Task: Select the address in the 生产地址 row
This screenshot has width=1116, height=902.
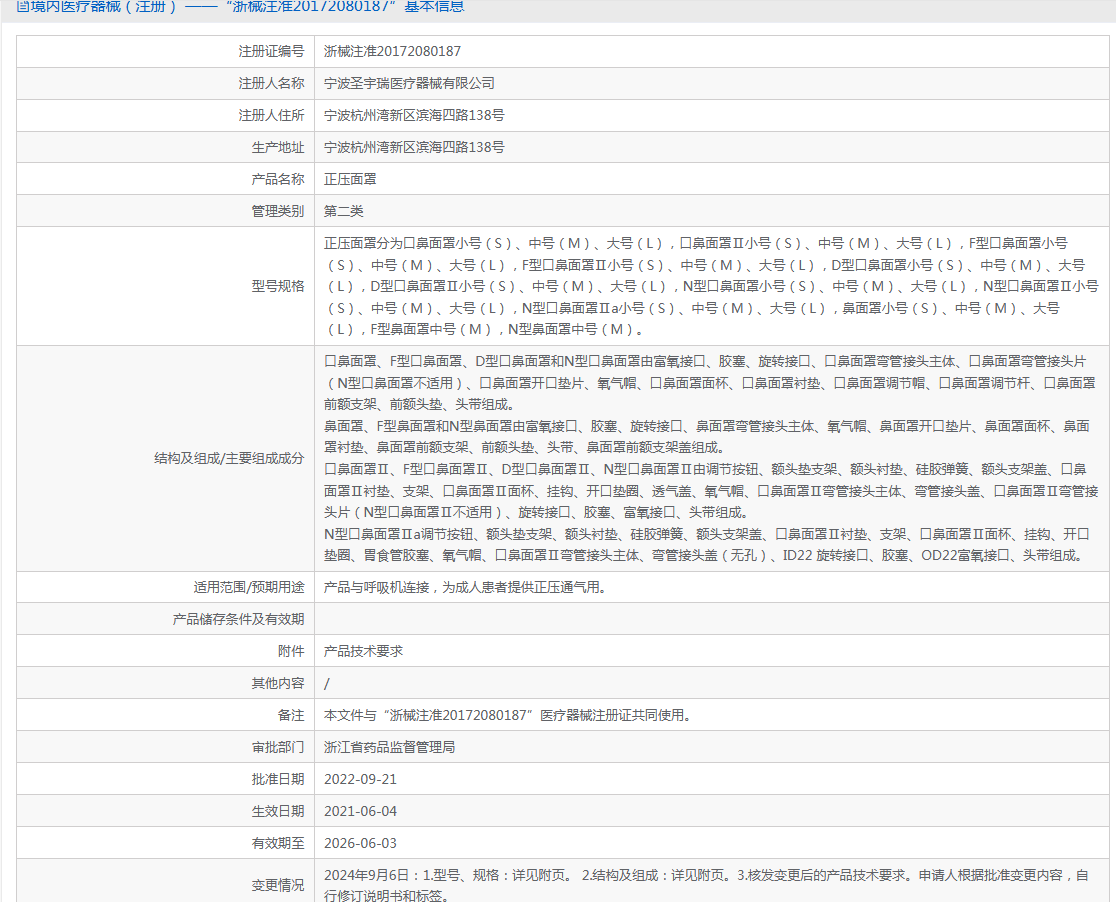Action: click(414, 147)
